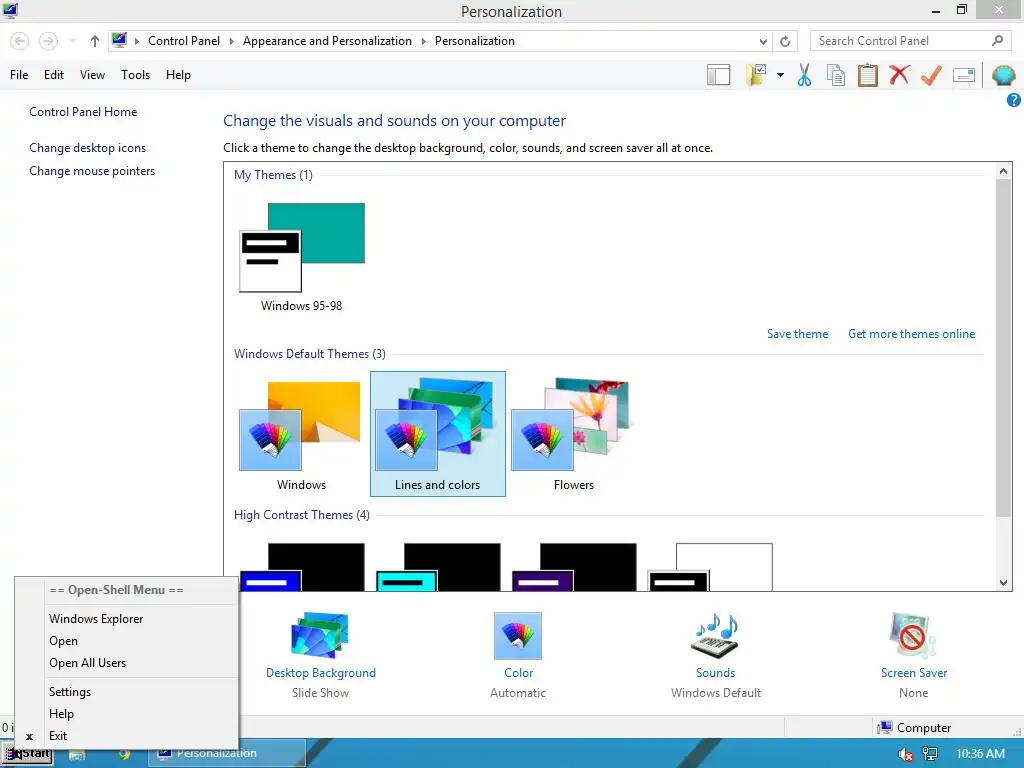The width and height of the screenshot is (1024, 768).
Task: Click the muted volume tray icon
Action: point(905,754)
